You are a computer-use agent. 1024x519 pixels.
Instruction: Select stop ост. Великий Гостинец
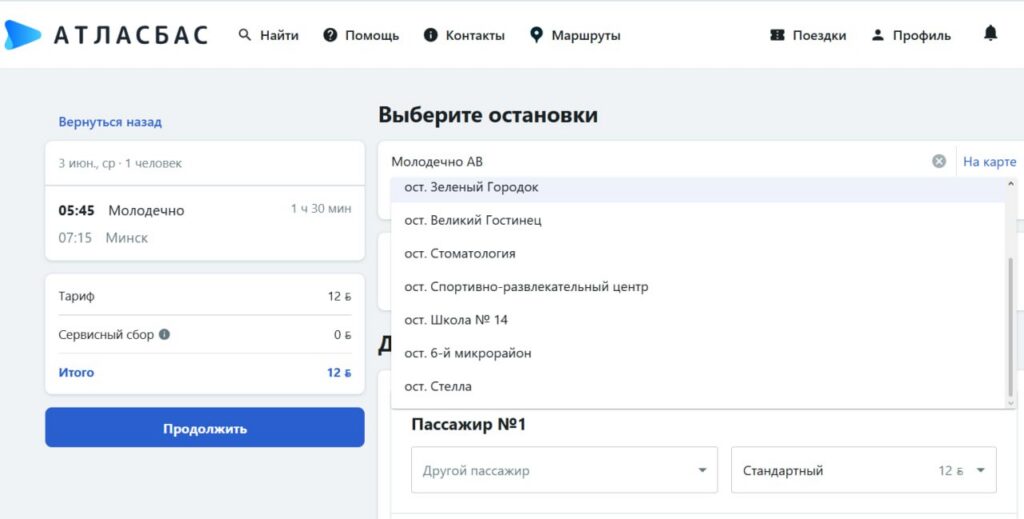click(x=698, y=220)
